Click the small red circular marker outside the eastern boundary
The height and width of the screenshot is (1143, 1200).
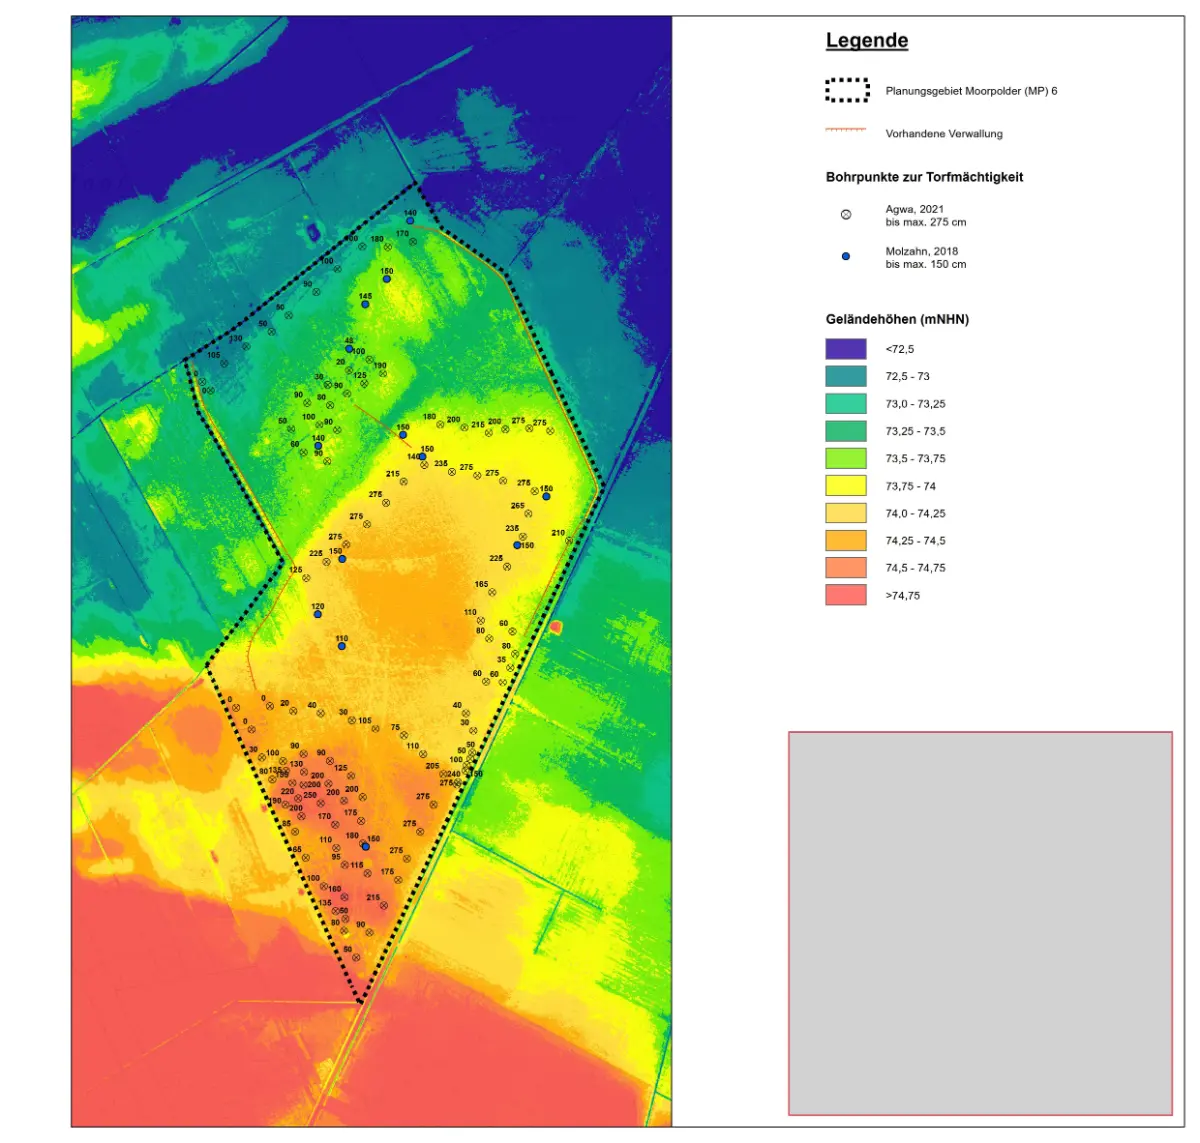pyautogui.click(x=556, y=627)
